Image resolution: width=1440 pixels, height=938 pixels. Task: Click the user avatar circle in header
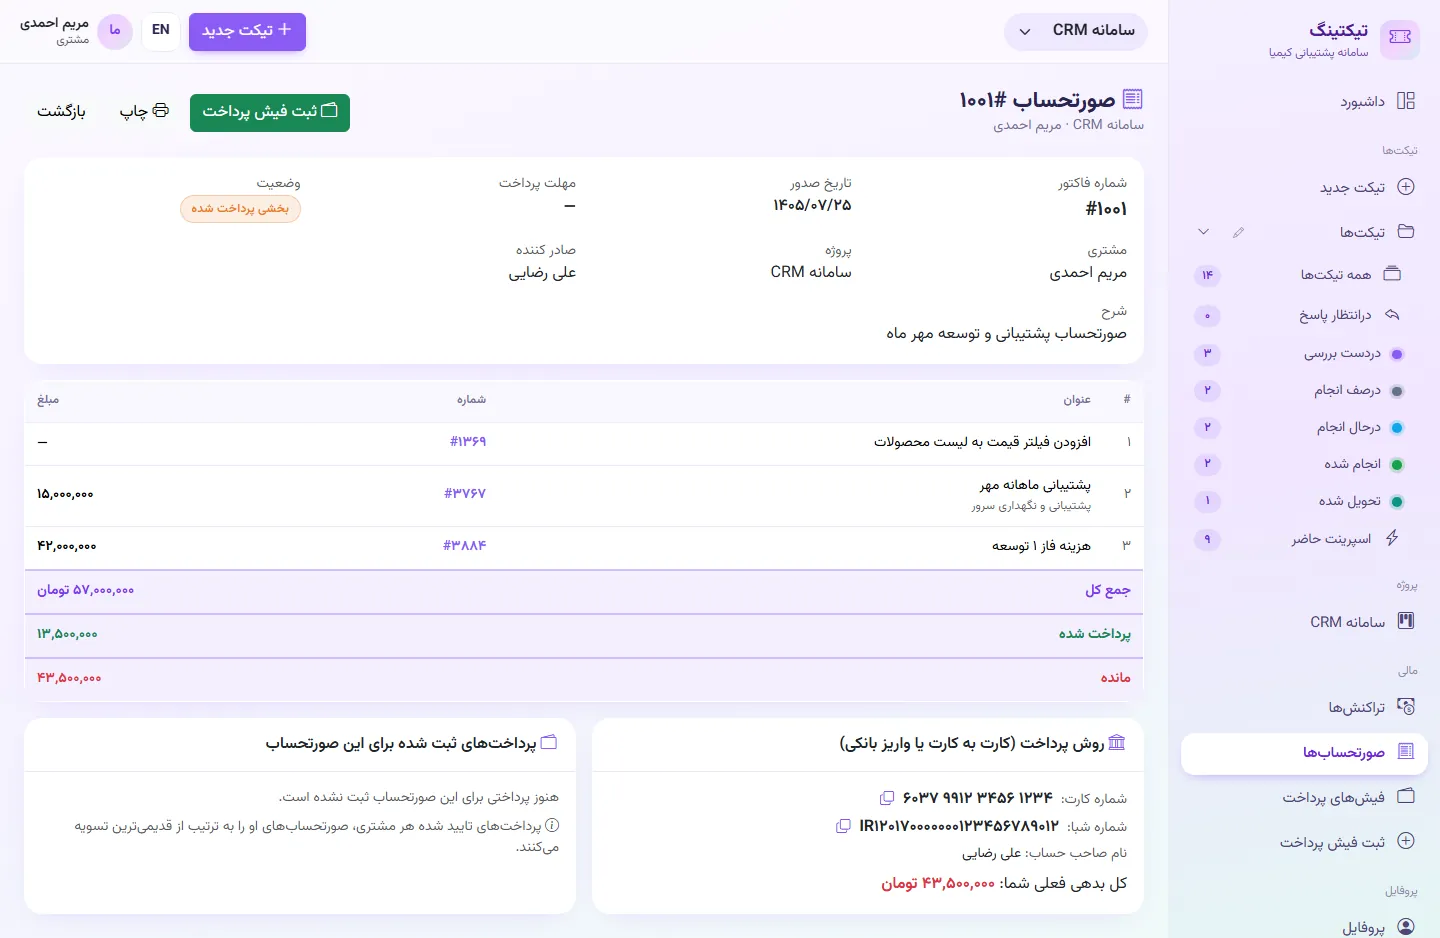pyautogui.click(x=115, y=31)
